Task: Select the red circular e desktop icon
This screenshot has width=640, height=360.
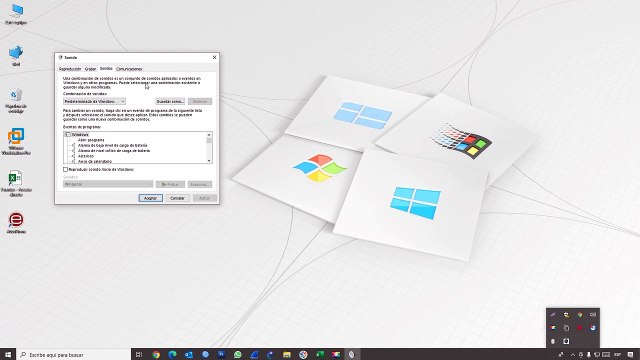Action: coord(16,222)
